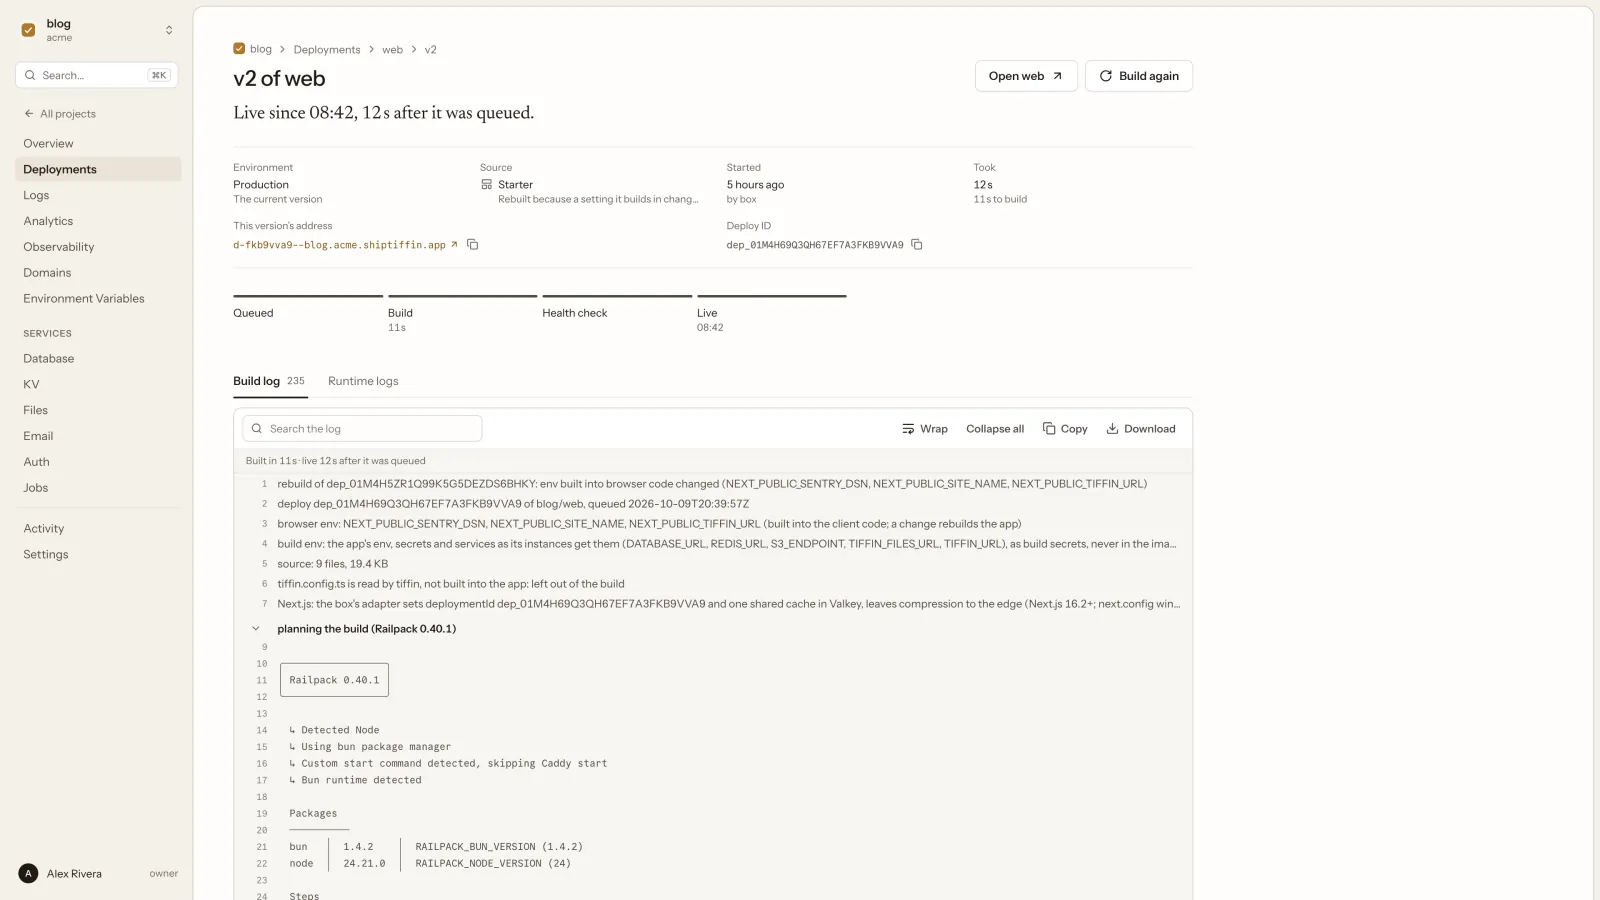The height and width of the screenshot is (900, 1600).
Task: Click the Alex Rivera avatar
Action: (x=28, y=874)
